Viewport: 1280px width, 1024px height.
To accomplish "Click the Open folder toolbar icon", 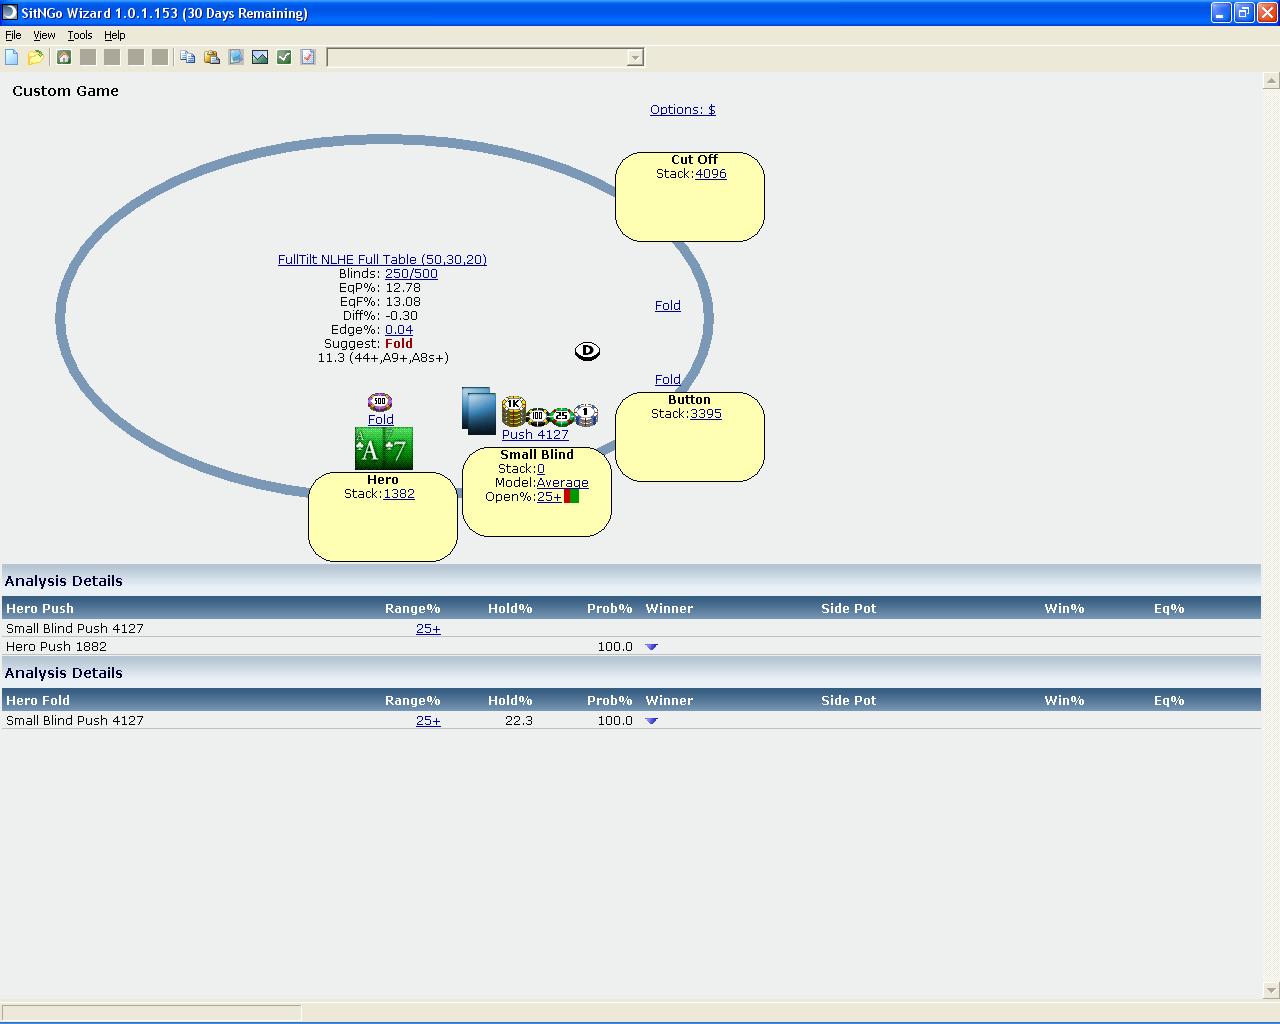I will [x=36, y=57].
